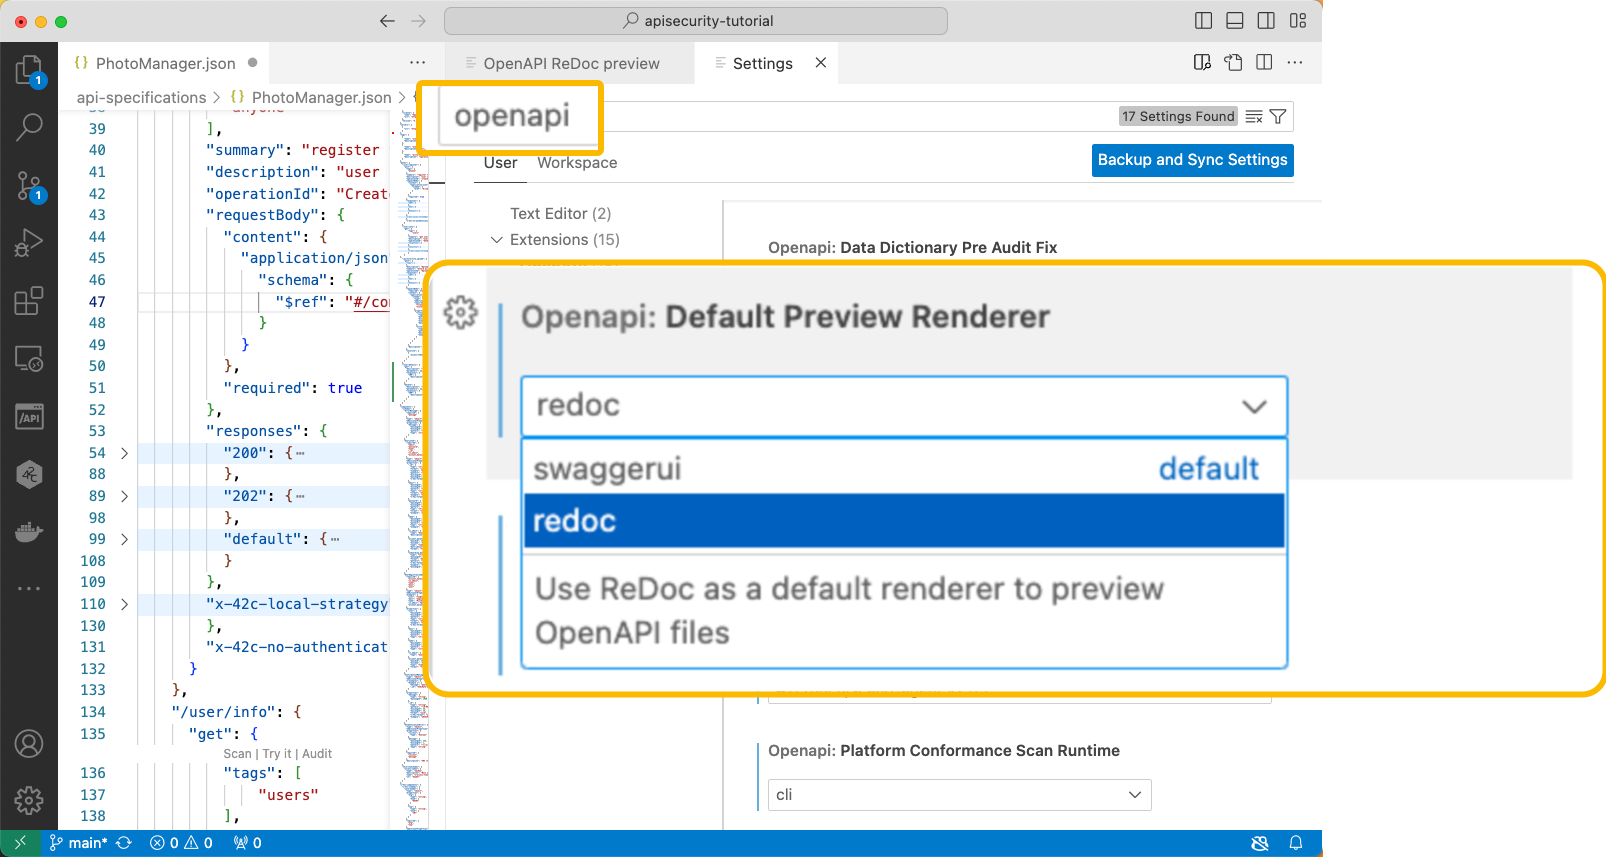Click api-specifications breadcrumb
1606x857 pixels.
141,97
